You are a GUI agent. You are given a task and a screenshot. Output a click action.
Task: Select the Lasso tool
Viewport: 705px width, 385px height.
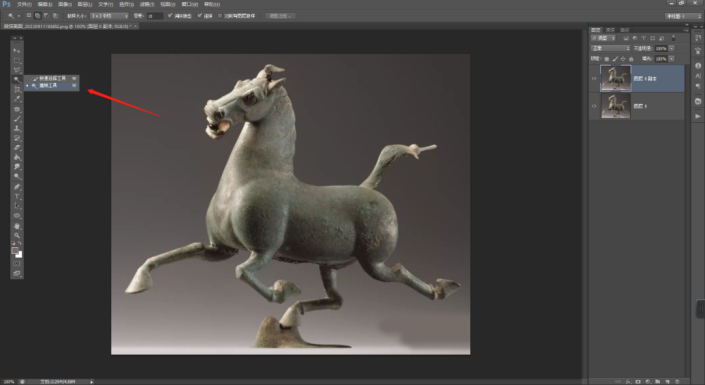pos(17,70)
